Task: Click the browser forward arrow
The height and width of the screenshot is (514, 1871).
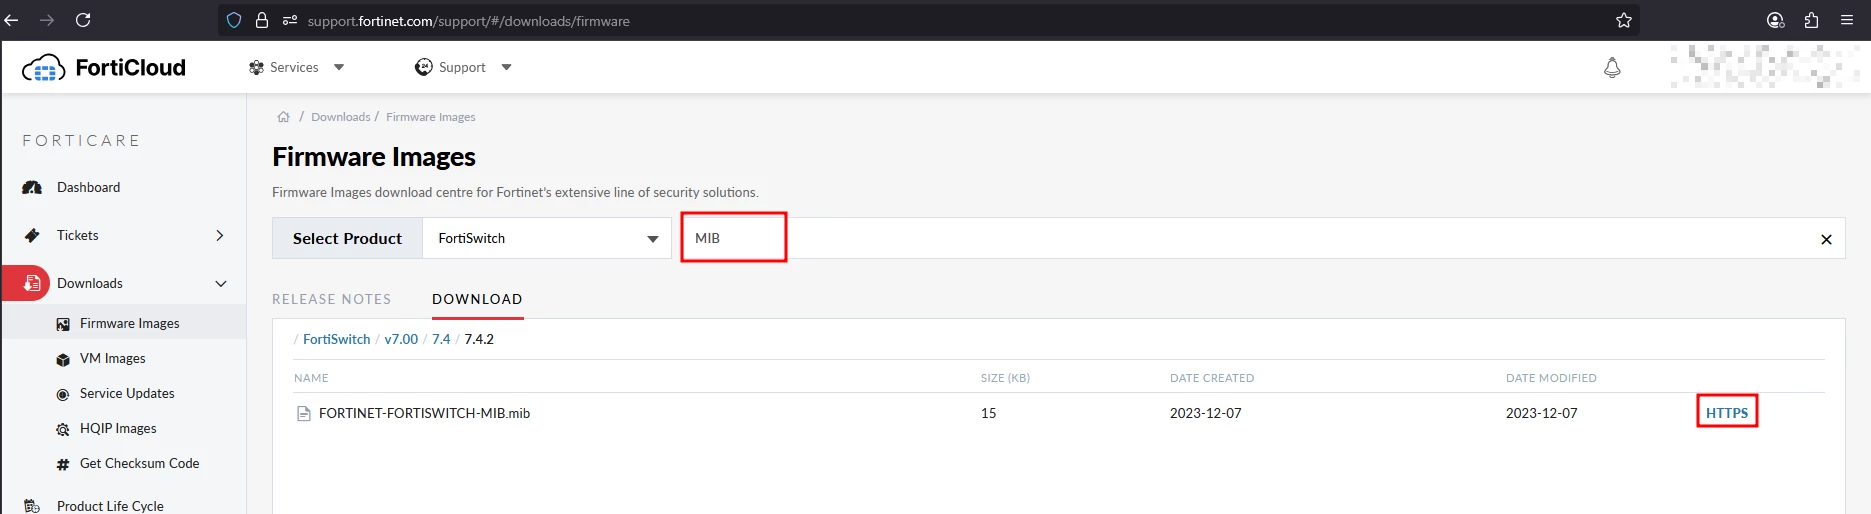Action: coord(47,20)
